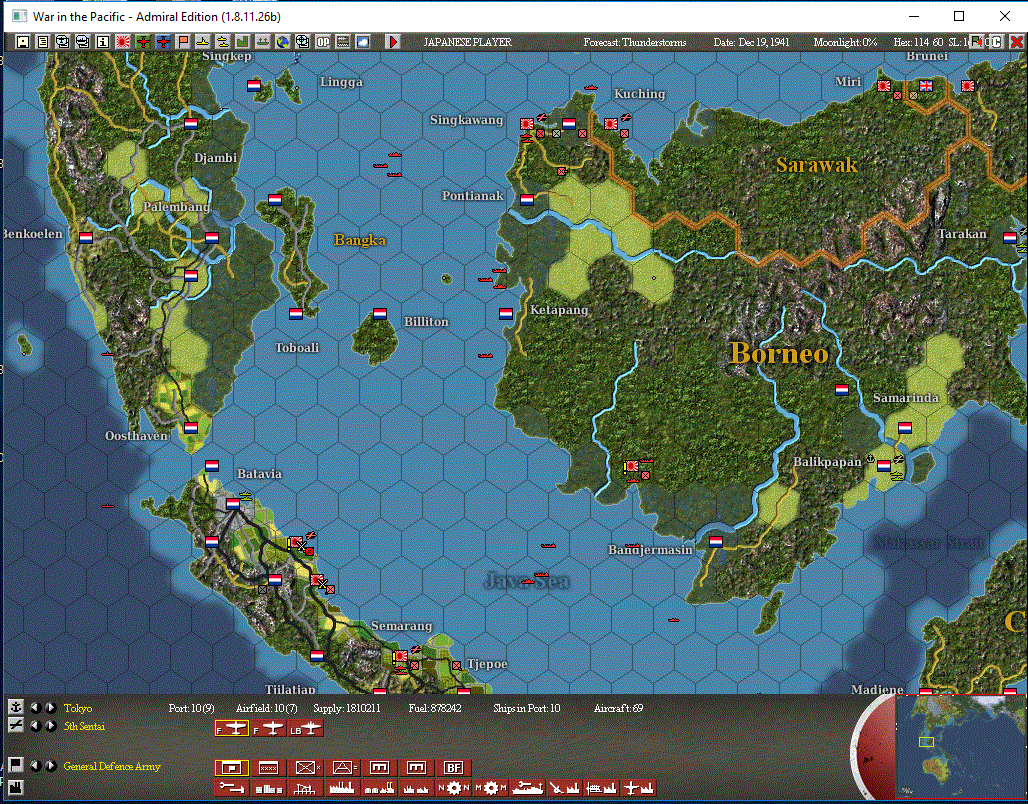Image resolution: width=1028 pixels, height=804 pixels.
Task: Click the aircraft icon beside 5th Sentai
Action: pyautogui.click(x=16, y=725)
